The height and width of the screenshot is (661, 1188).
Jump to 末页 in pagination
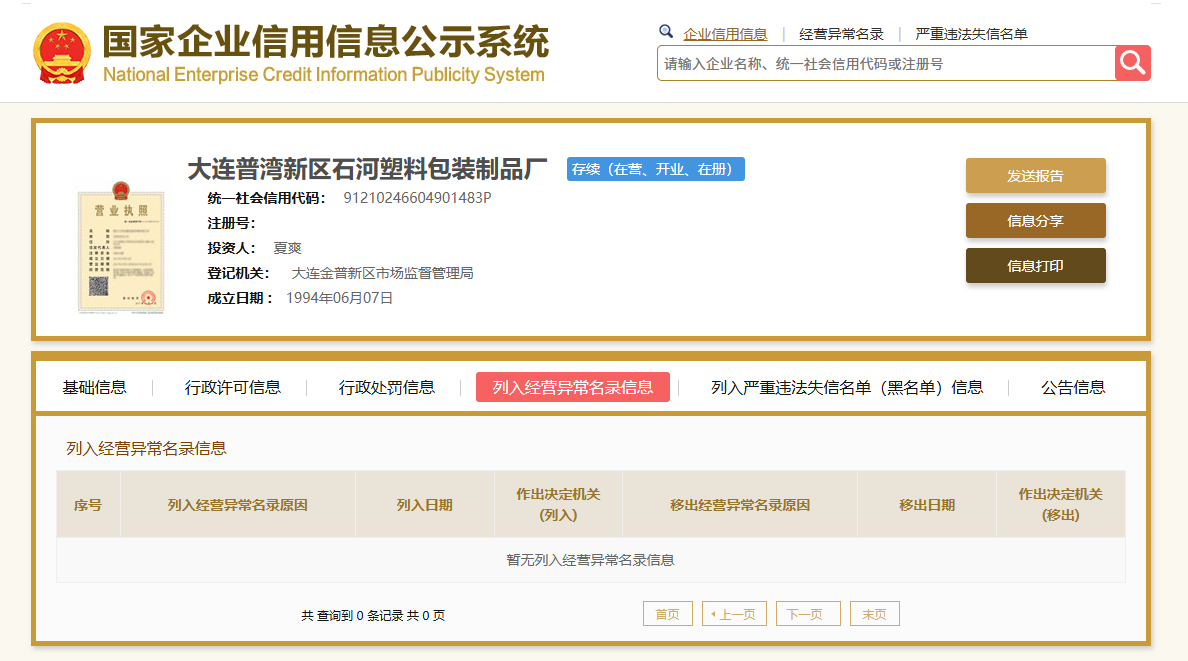[x=875, y=614]
